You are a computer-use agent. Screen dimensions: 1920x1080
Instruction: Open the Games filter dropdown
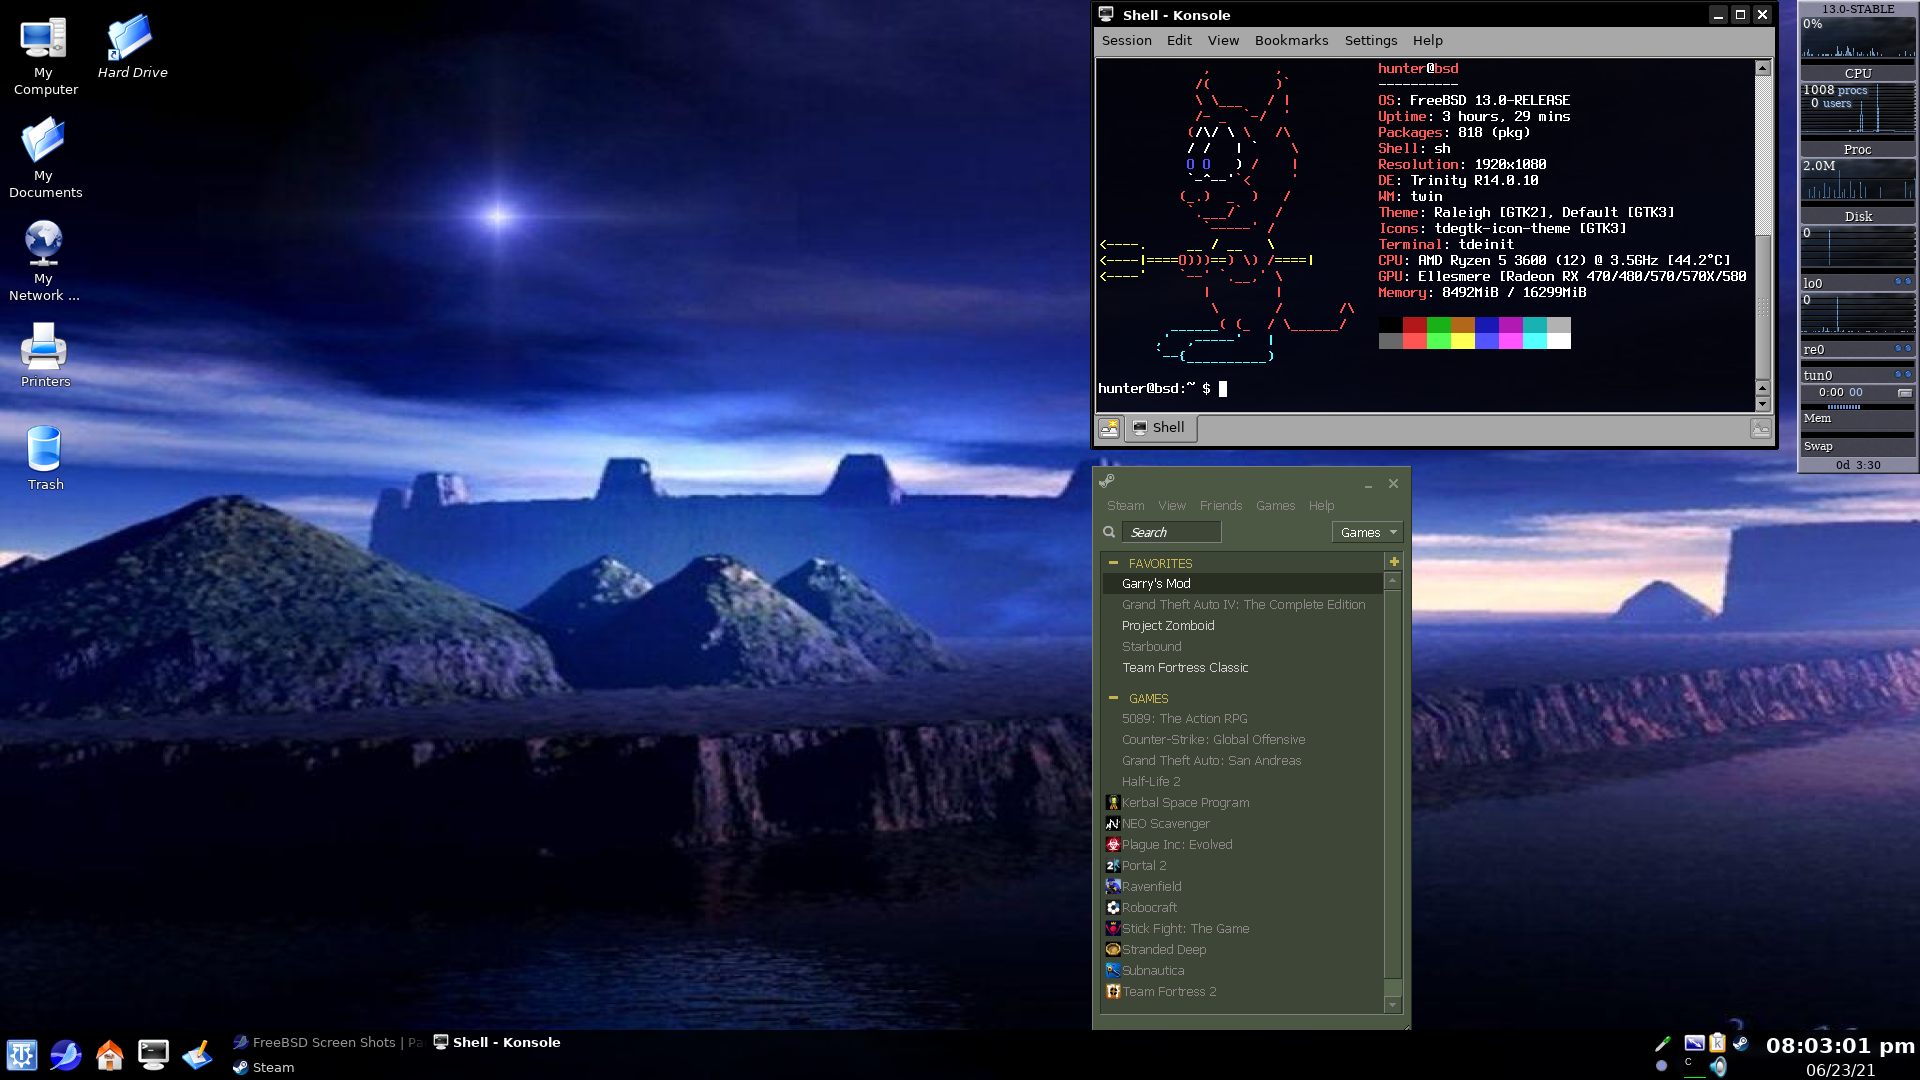(x=1367, y=532)
